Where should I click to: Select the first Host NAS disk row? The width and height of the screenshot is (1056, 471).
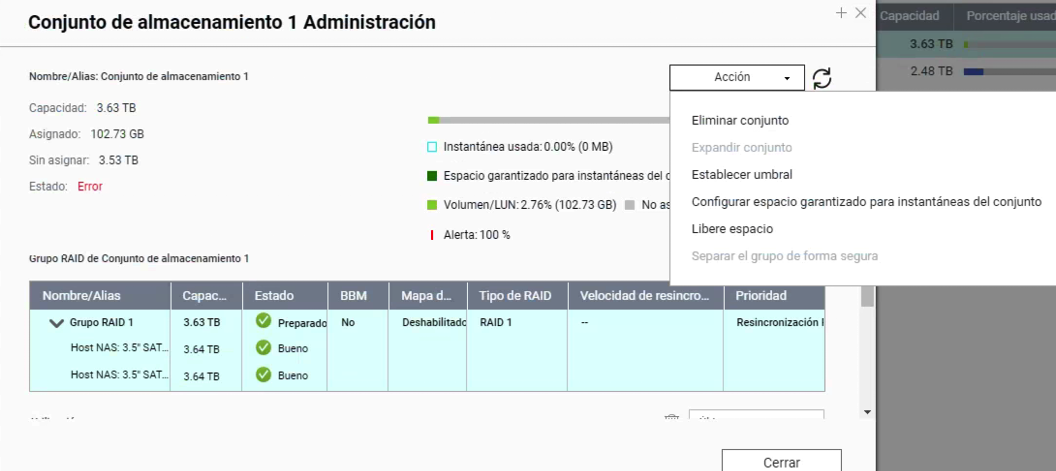[x=120, y=349]
